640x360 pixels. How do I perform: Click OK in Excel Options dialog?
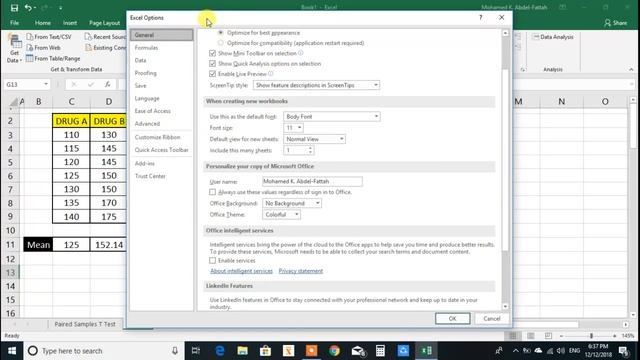453,318
